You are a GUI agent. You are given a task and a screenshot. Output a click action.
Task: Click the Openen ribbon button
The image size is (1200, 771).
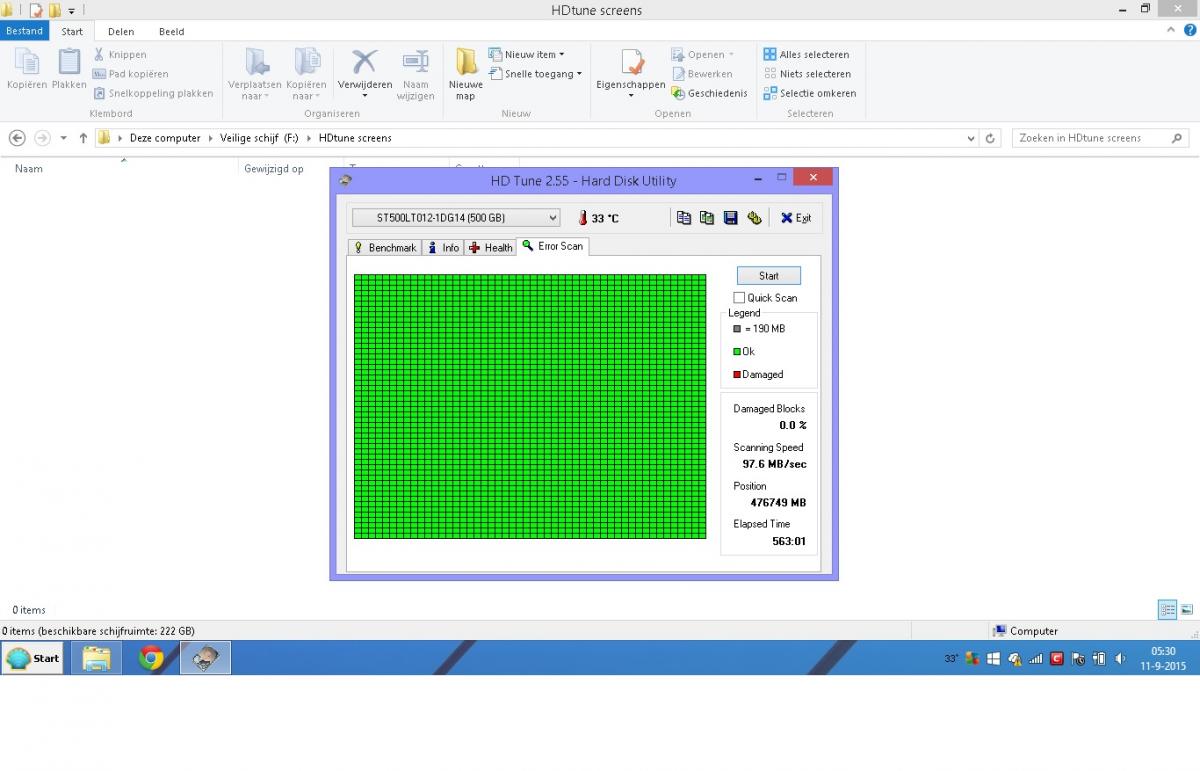pyautogui.click(x=702, y=55)
